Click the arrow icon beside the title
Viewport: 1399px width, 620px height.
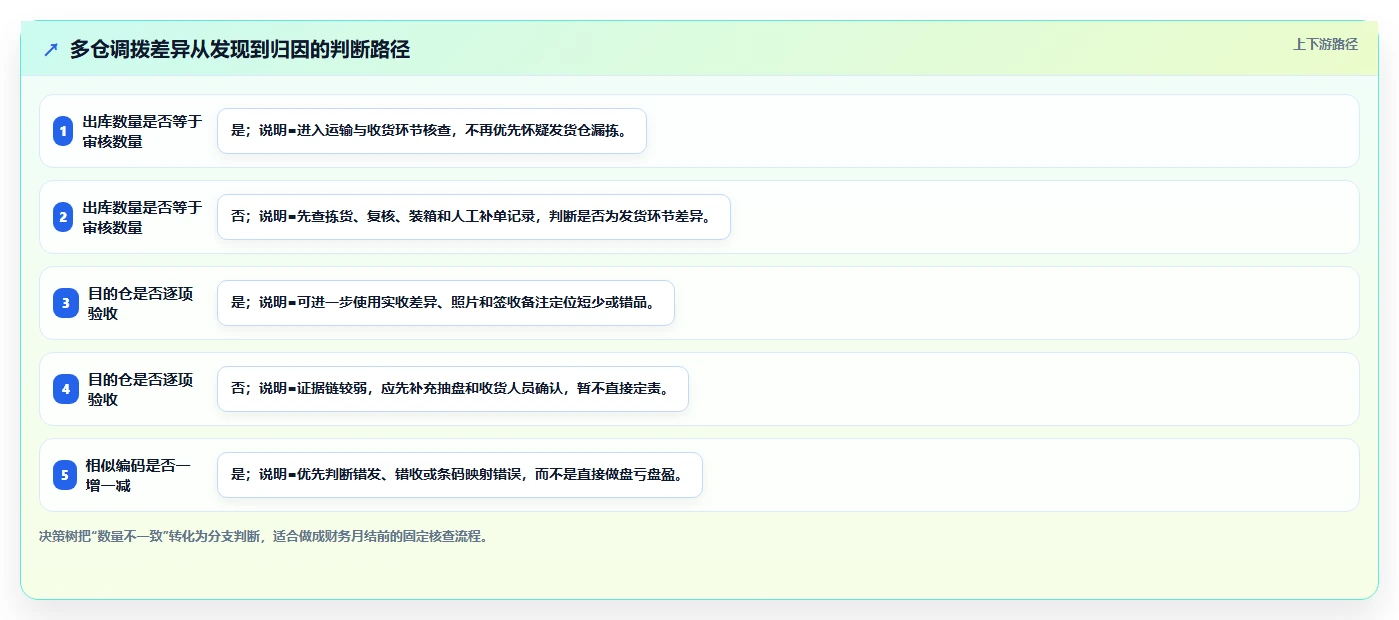[x=51, y=50]
